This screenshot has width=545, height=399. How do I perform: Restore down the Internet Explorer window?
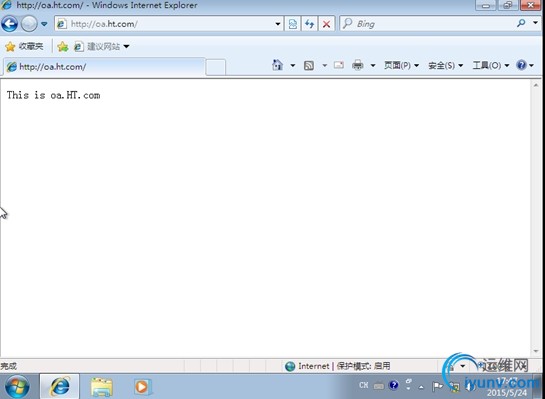point(508,5)
